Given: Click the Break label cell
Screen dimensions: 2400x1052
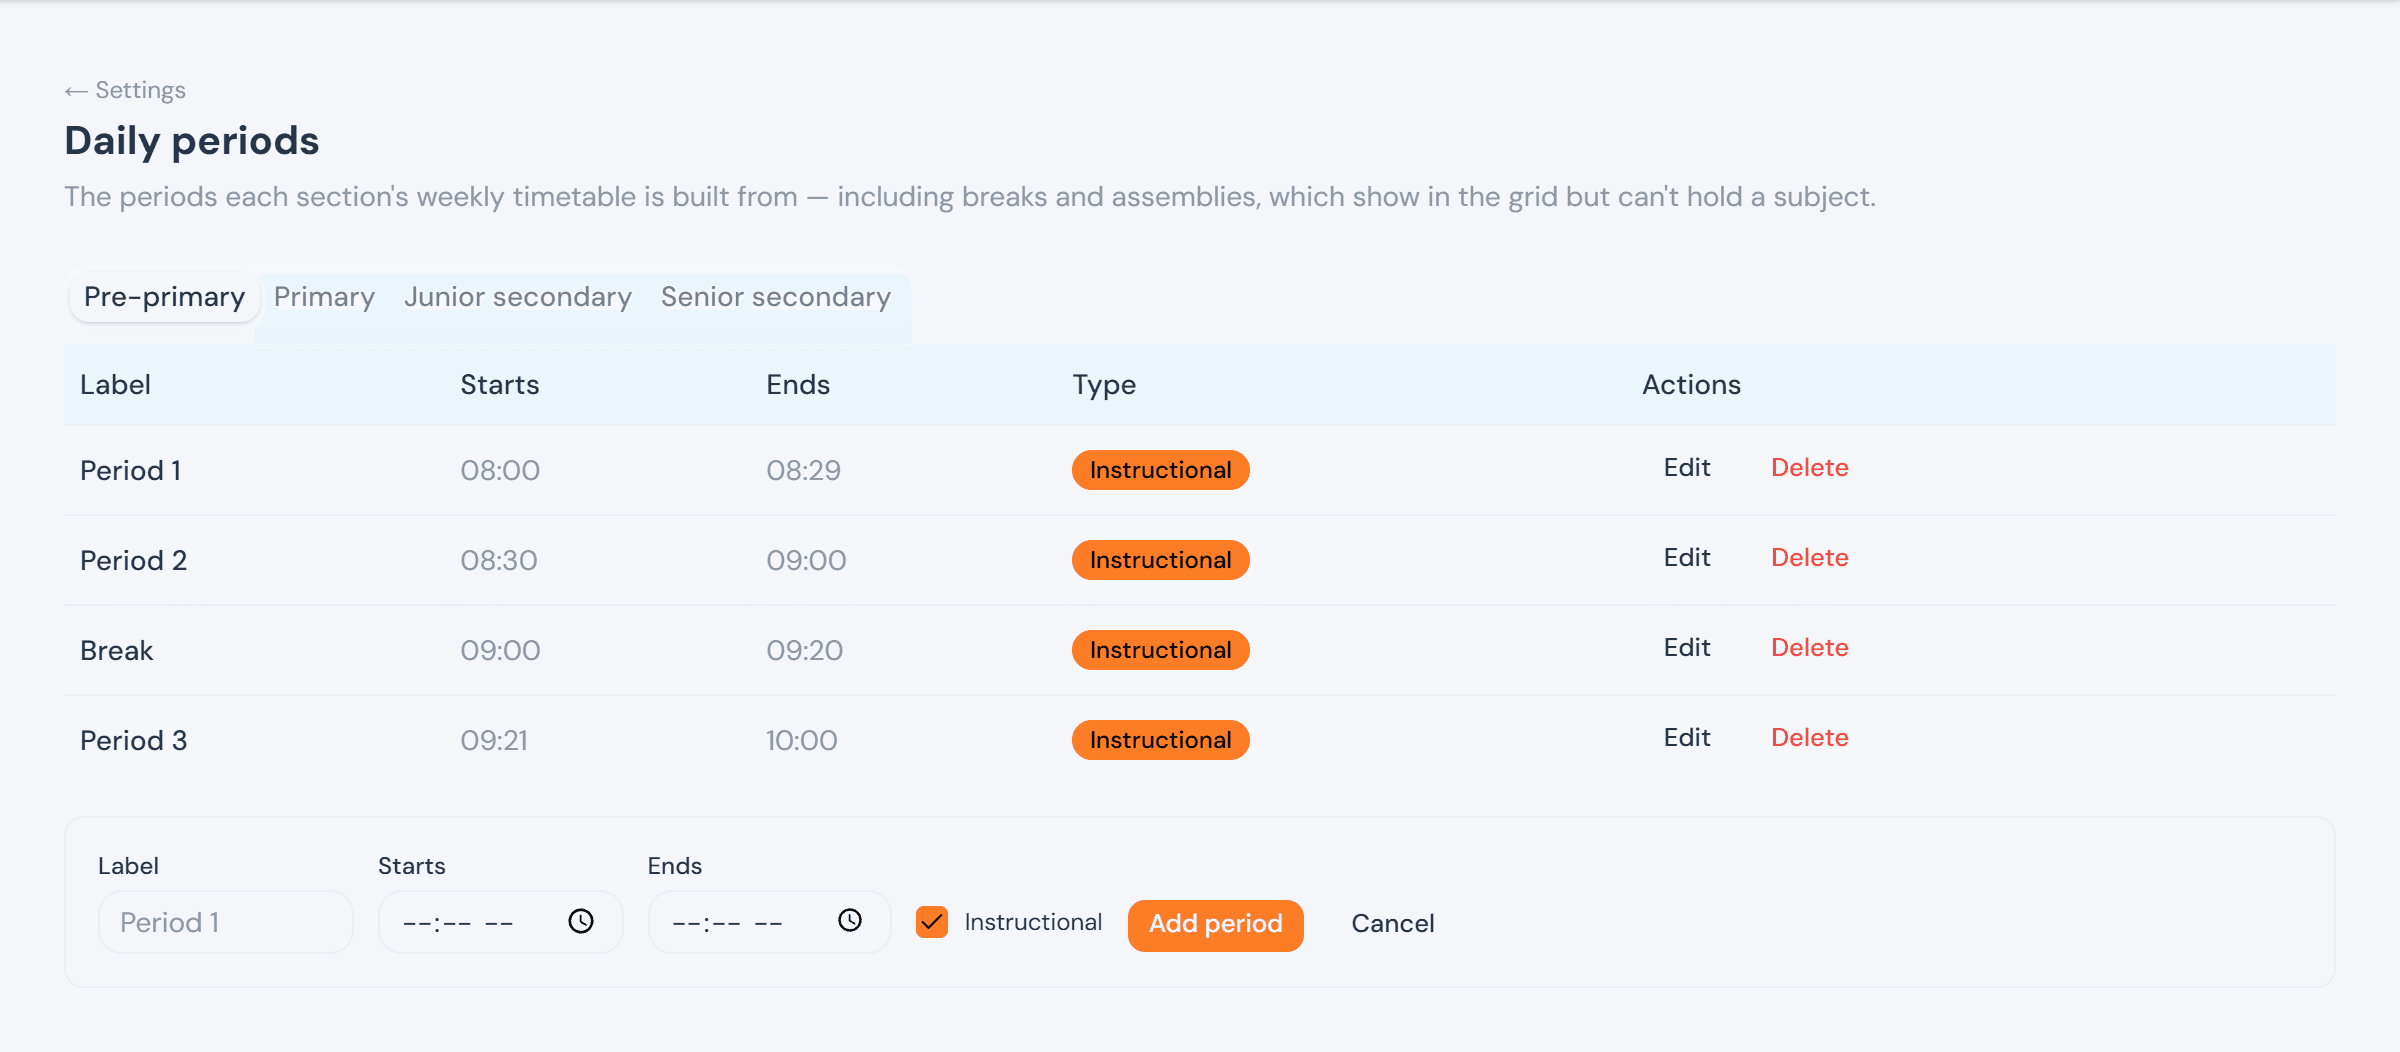Looking at the screenshot, I should coord(117,651).
